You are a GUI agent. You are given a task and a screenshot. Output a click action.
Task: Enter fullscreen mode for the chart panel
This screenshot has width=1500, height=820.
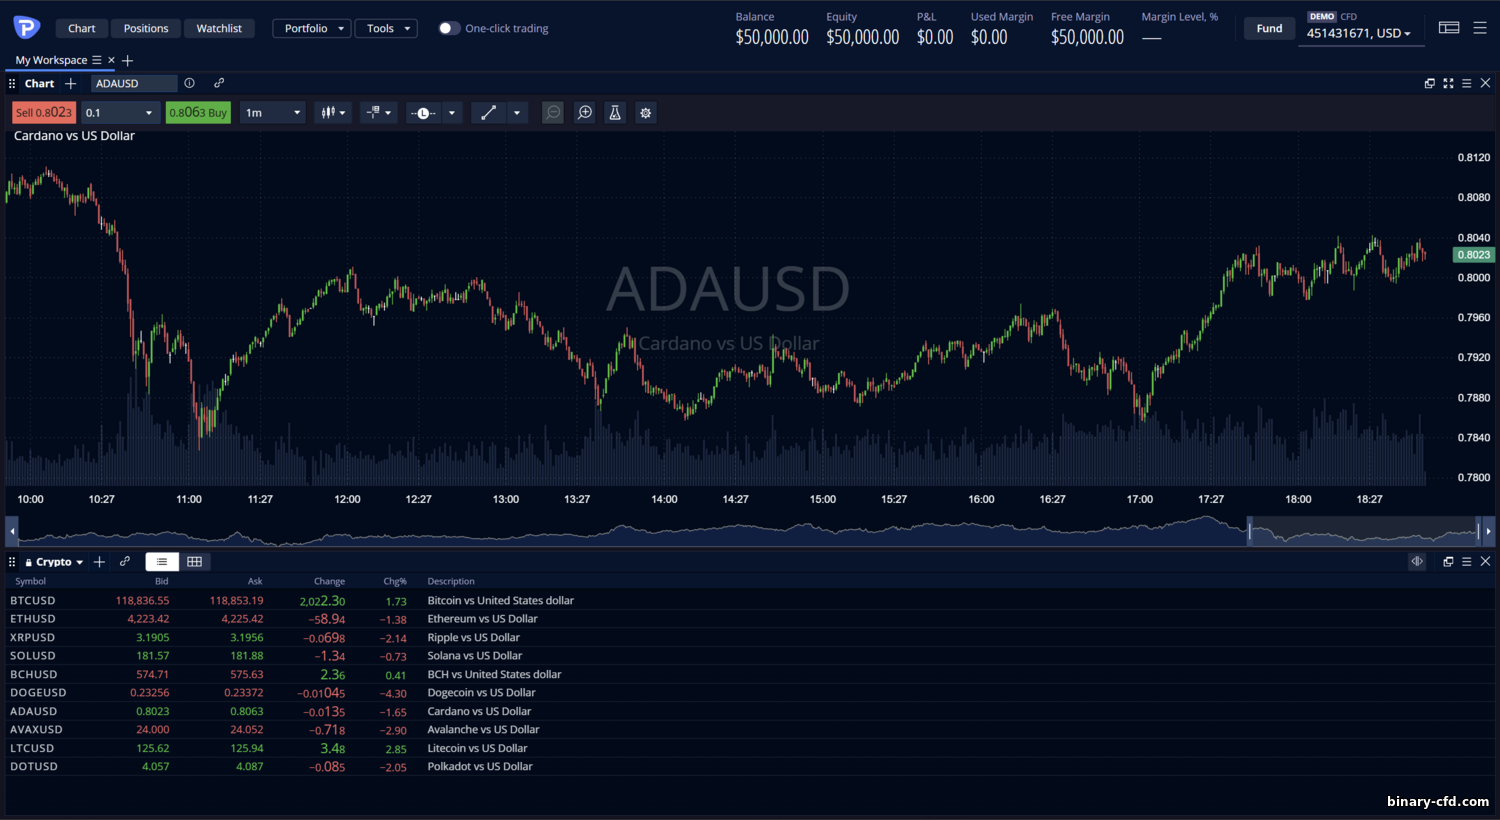pos(1448,83)
